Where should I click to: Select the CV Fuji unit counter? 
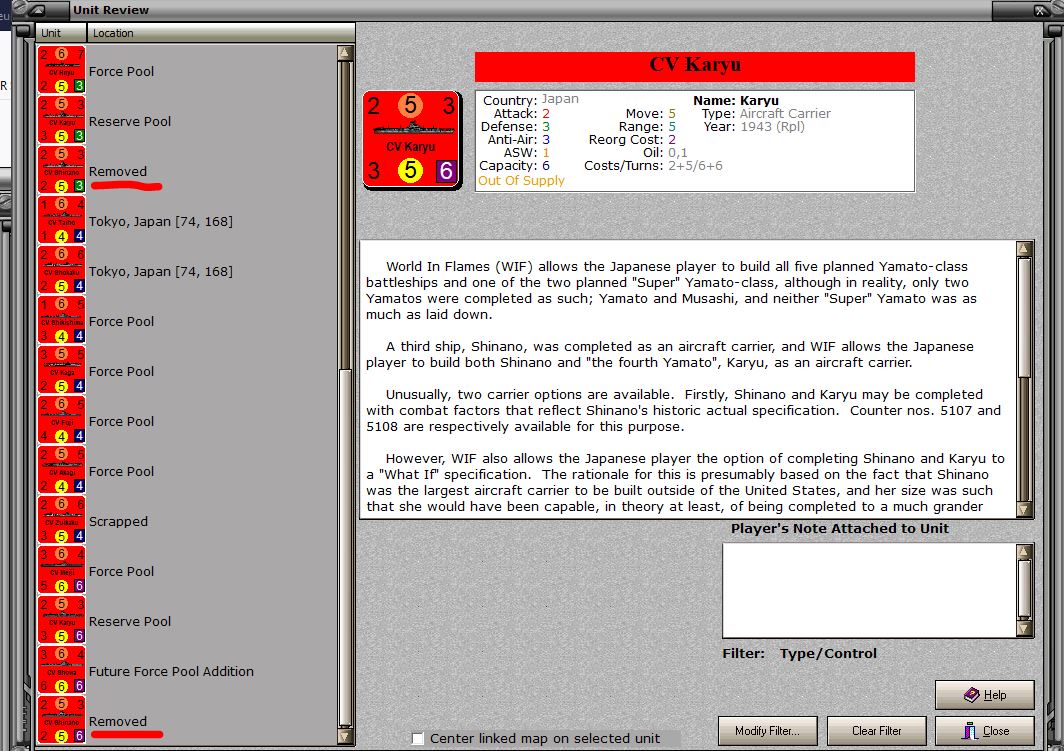[62, 421]
